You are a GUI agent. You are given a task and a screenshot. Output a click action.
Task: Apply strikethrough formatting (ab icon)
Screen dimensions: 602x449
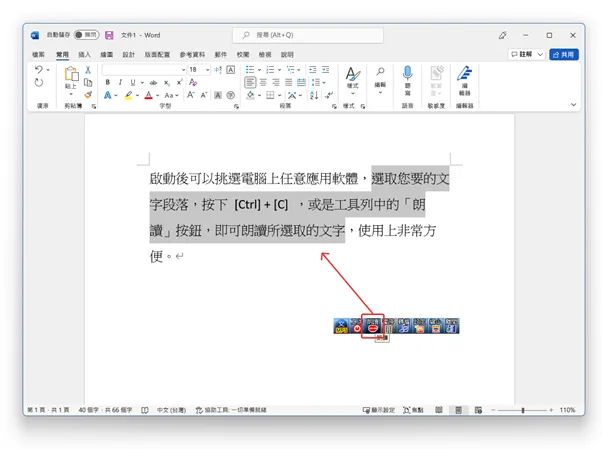pyautogui.click(x=153, y=83)
